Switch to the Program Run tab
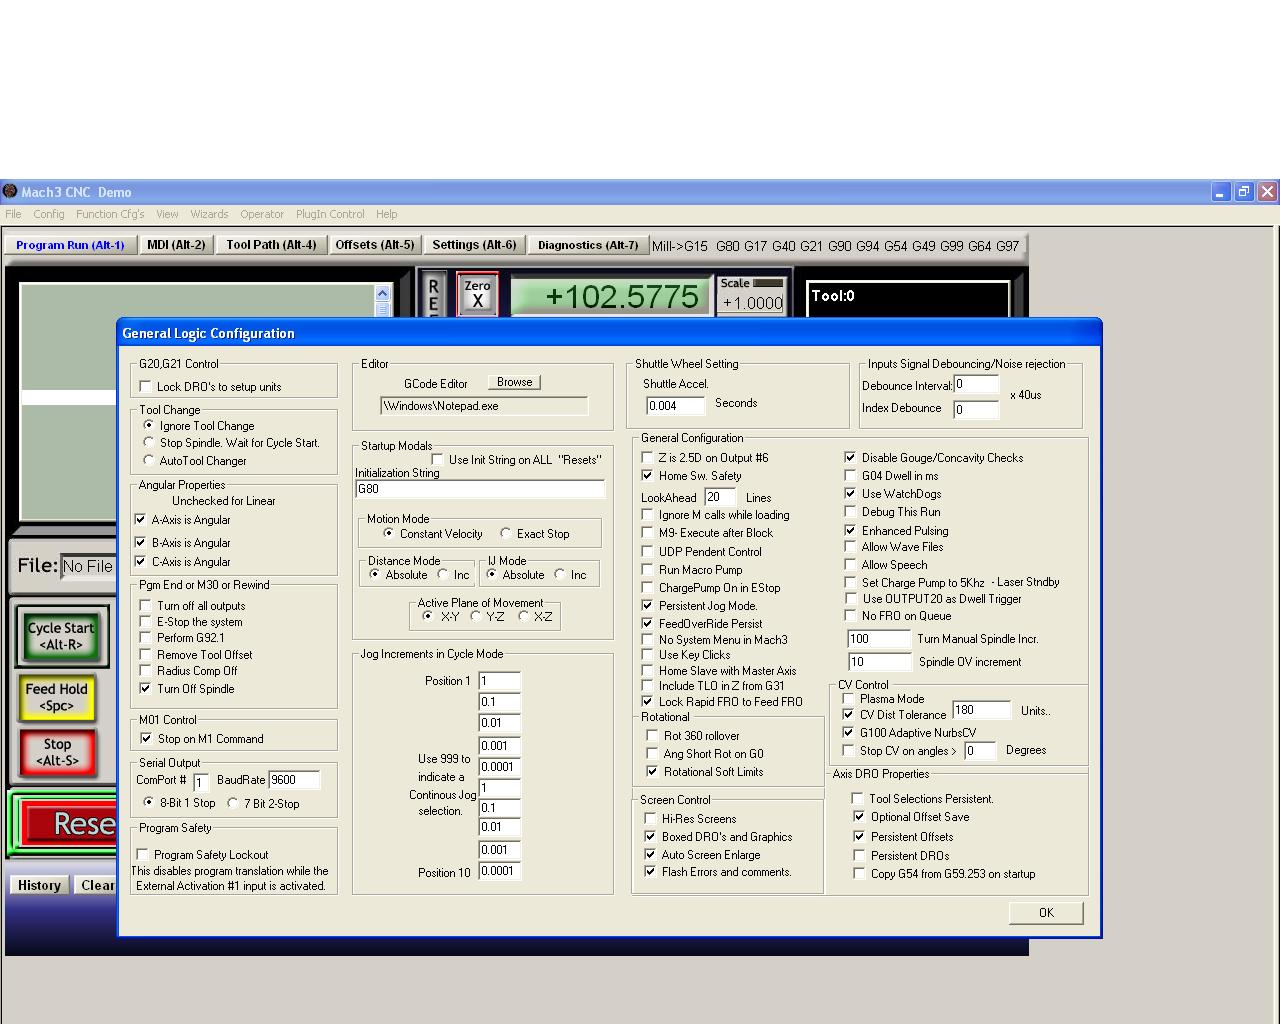 pos(70,245)
